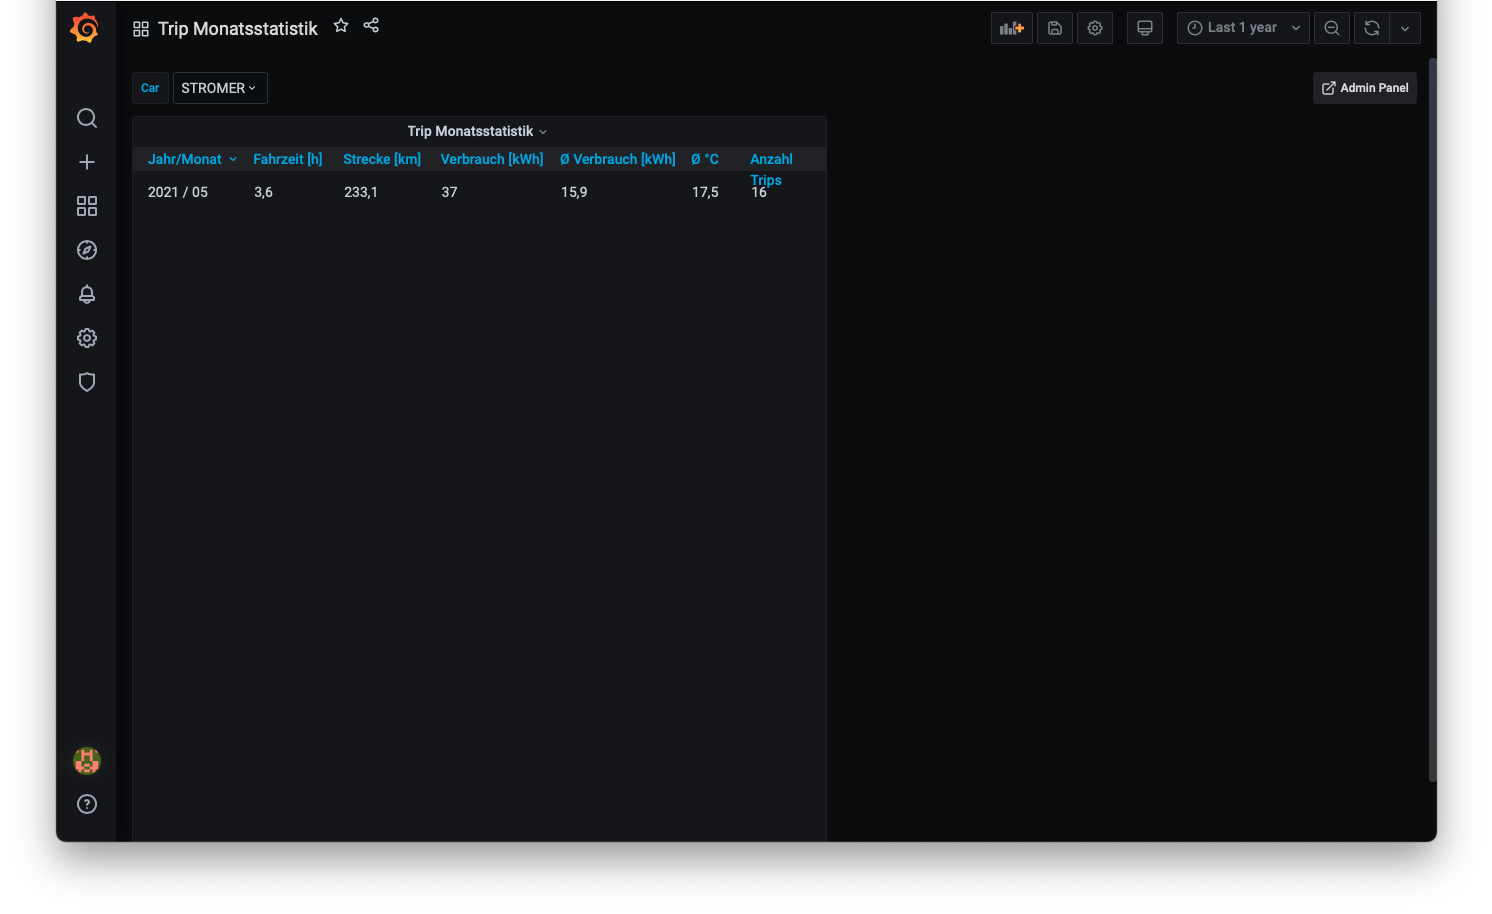Click the Admin Panel link button
The image size is (1492, 914).
1364,88
